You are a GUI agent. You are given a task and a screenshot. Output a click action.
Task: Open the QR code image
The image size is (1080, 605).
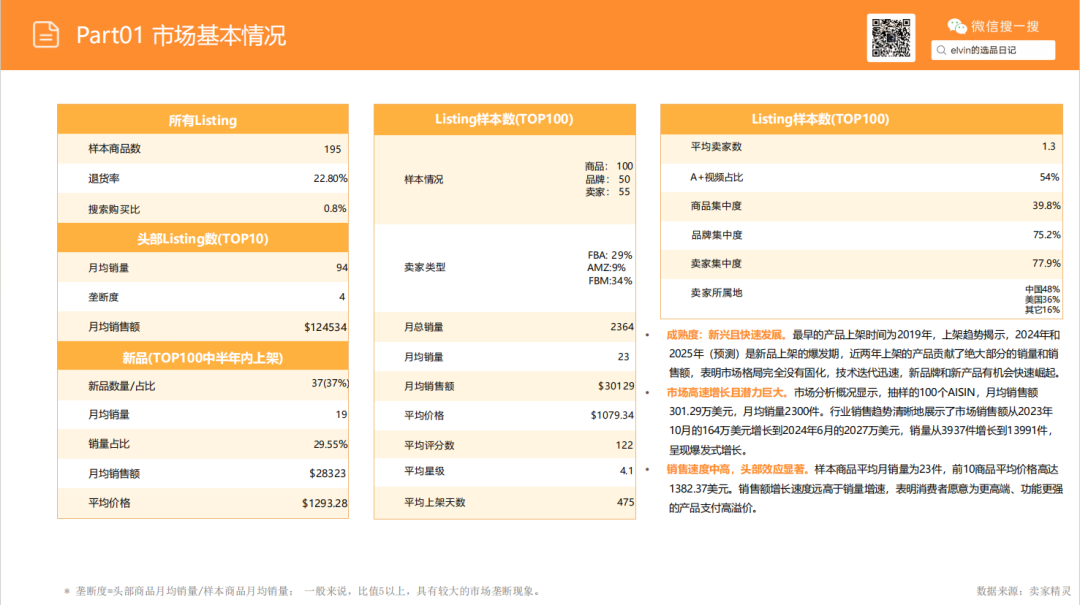[x=891, y=37]
